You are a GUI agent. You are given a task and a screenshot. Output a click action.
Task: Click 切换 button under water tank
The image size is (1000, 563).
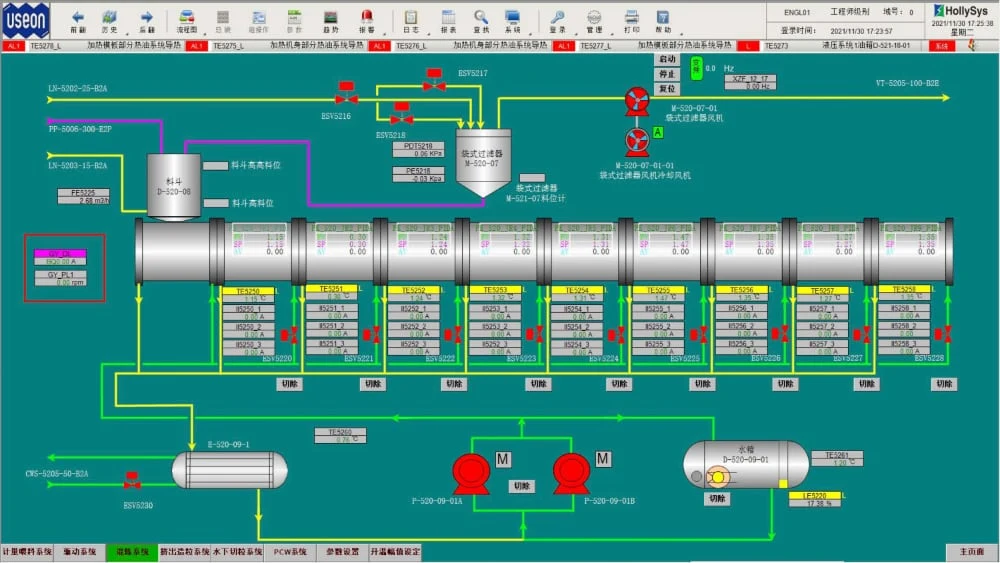717,499
